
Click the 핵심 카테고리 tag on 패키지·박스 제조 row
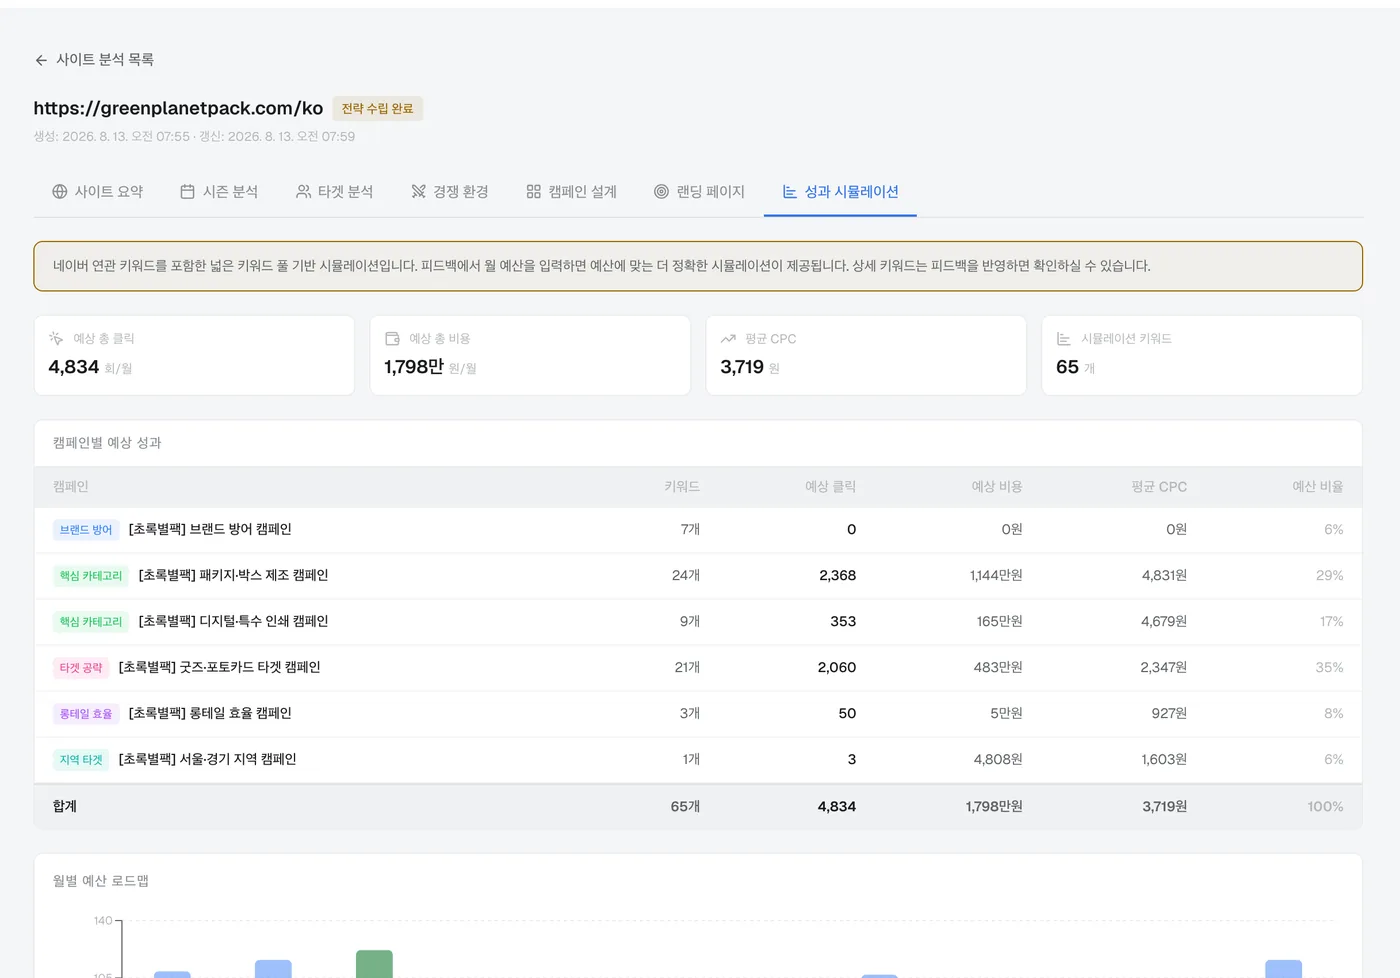pos(91,576)
